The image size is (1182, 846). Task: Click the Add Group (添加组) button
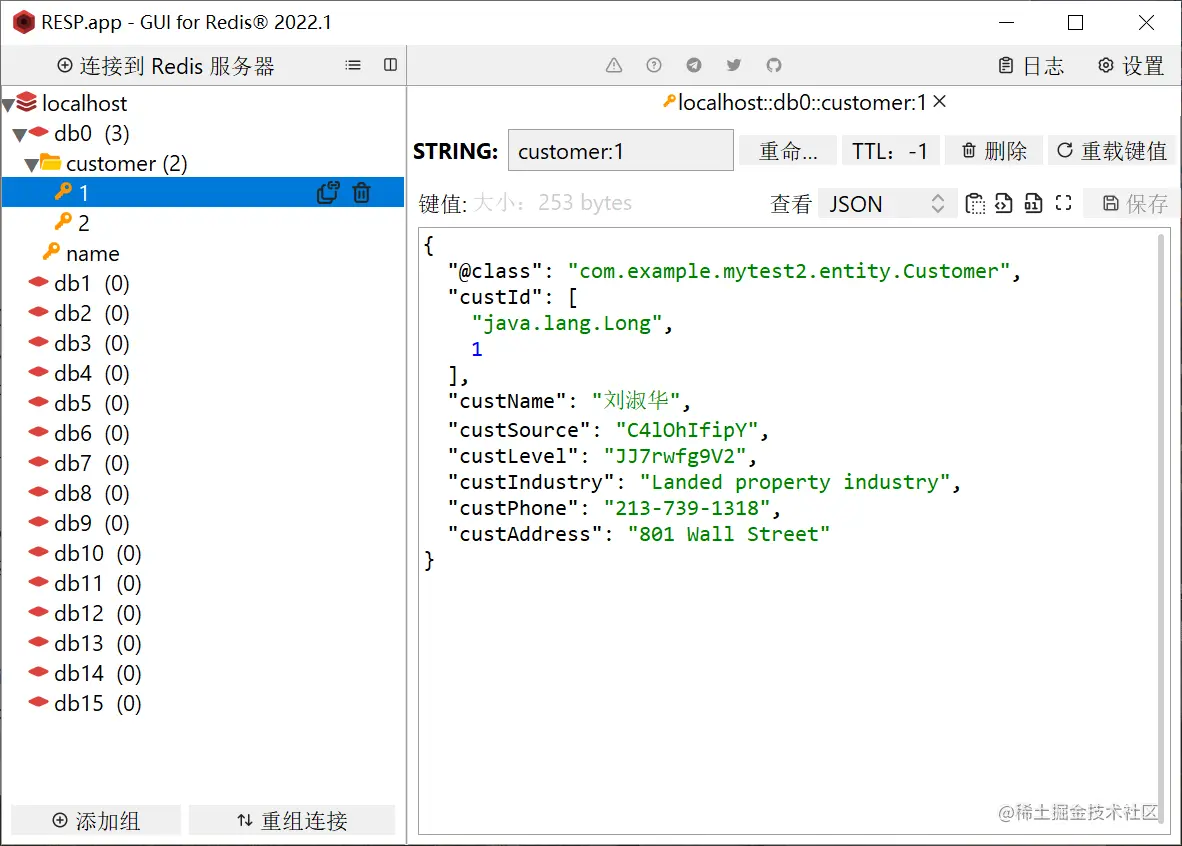(x=96, y=820)
